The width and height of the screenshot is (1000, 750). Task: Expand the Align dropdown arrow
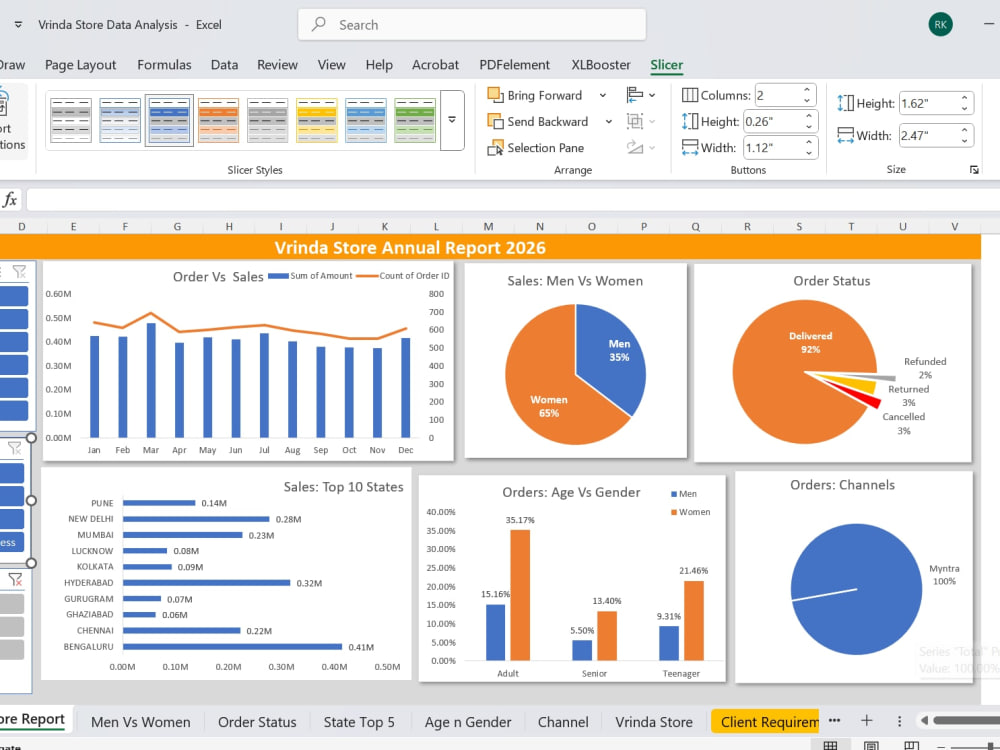(x=652, y=95)
